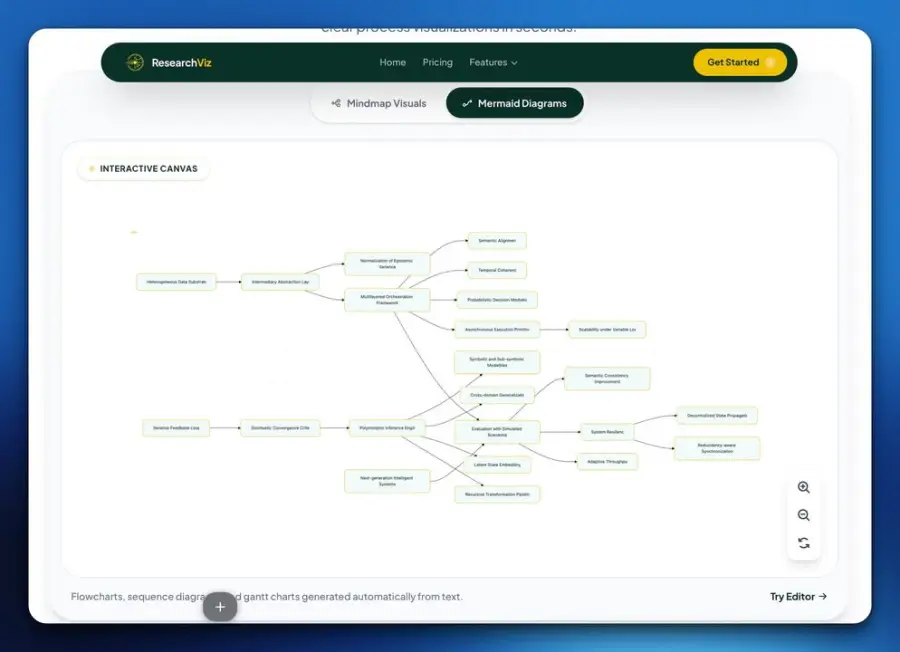Click the Next-generation Intelligent Systems node
The width and height of the screenshot is (900, 652).
tap(387, 481)
